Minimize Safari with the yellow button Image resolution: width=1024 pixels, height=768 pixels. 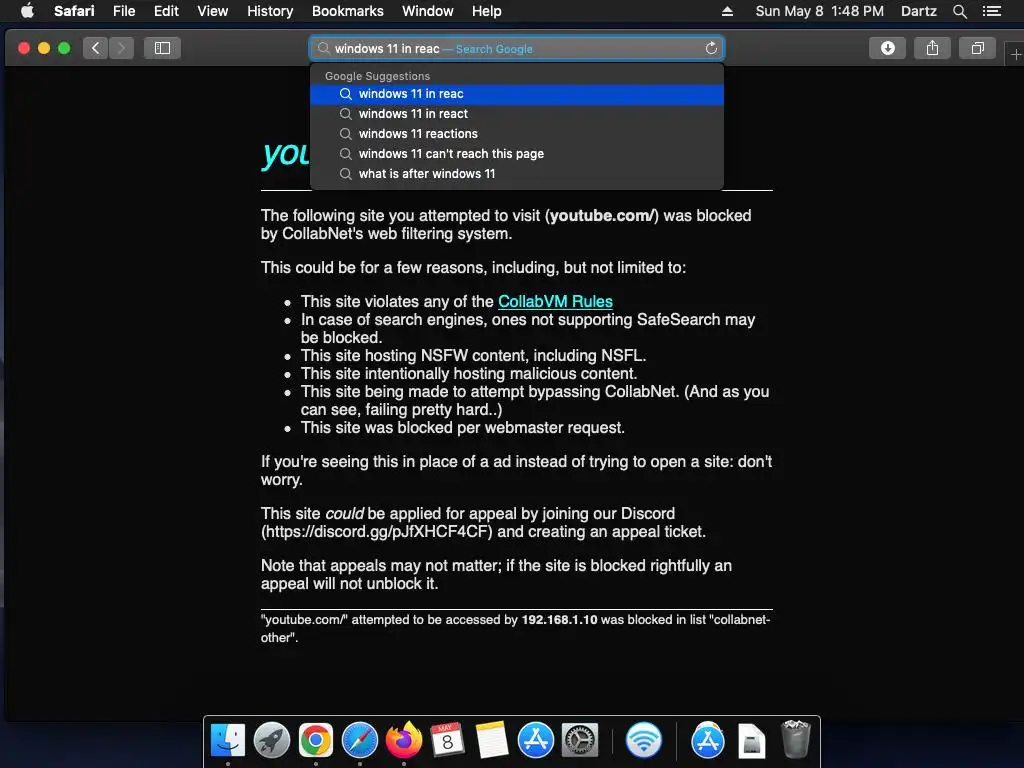pyautogui.click(x=44, y=48)
